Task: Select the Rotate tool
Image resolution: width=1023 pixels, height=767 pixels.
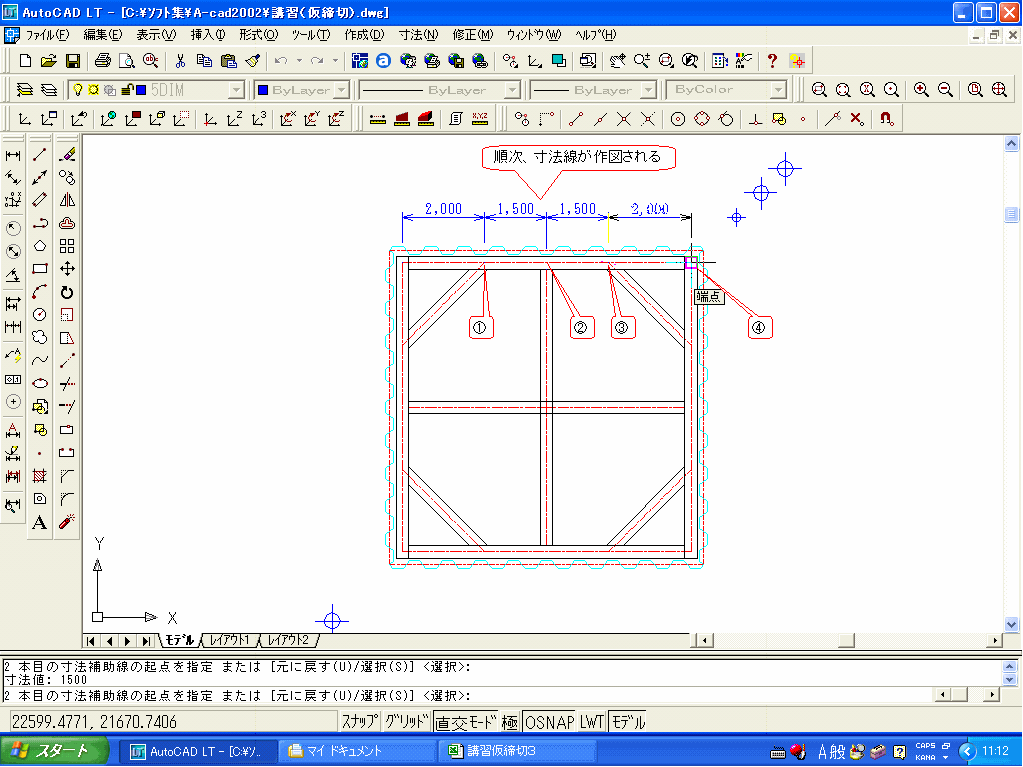Action: click(x=67, y=292)
